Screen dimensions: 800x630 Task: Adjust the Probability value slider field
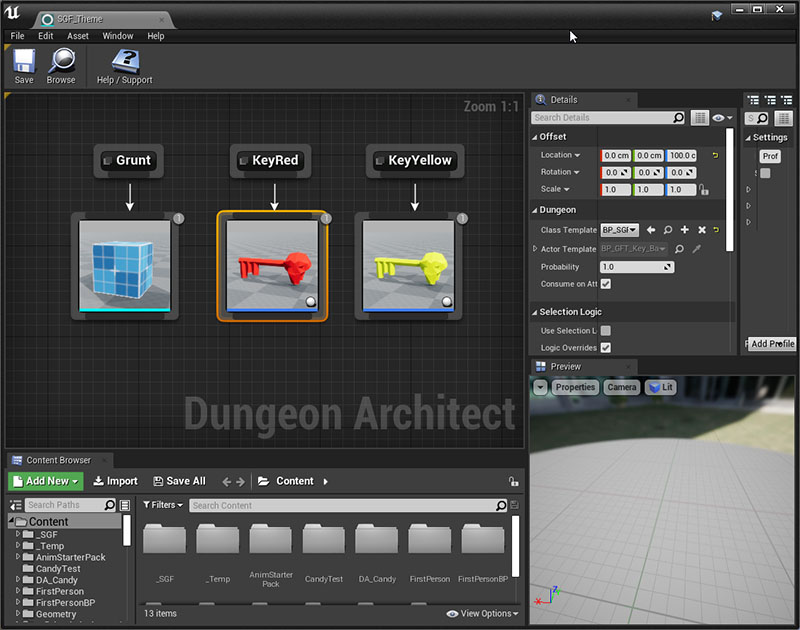coord(637,267)
